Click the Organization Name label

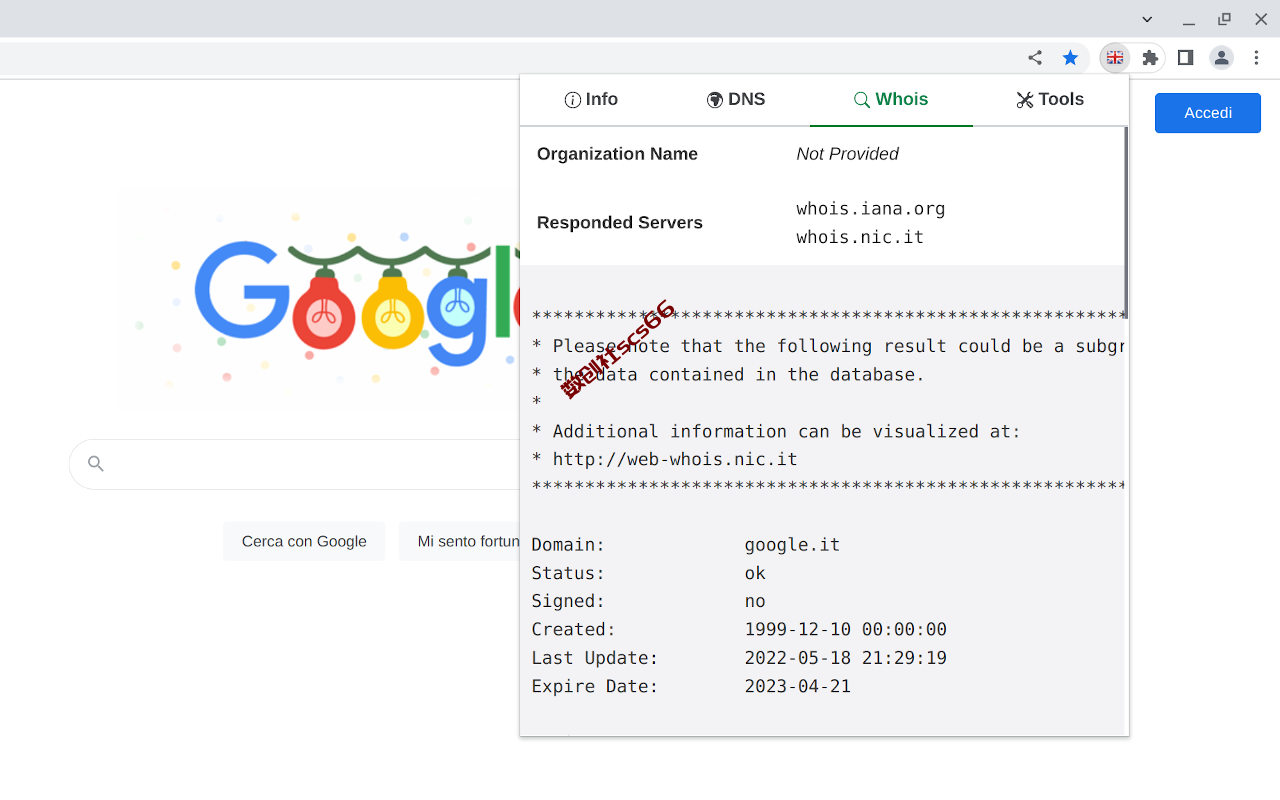(617, 154)
